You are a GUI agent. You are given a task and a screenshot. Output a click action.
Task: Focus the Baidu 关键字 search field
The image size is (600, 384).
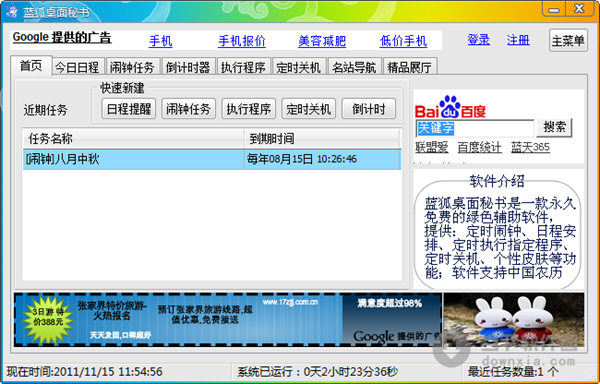point(474,128)
